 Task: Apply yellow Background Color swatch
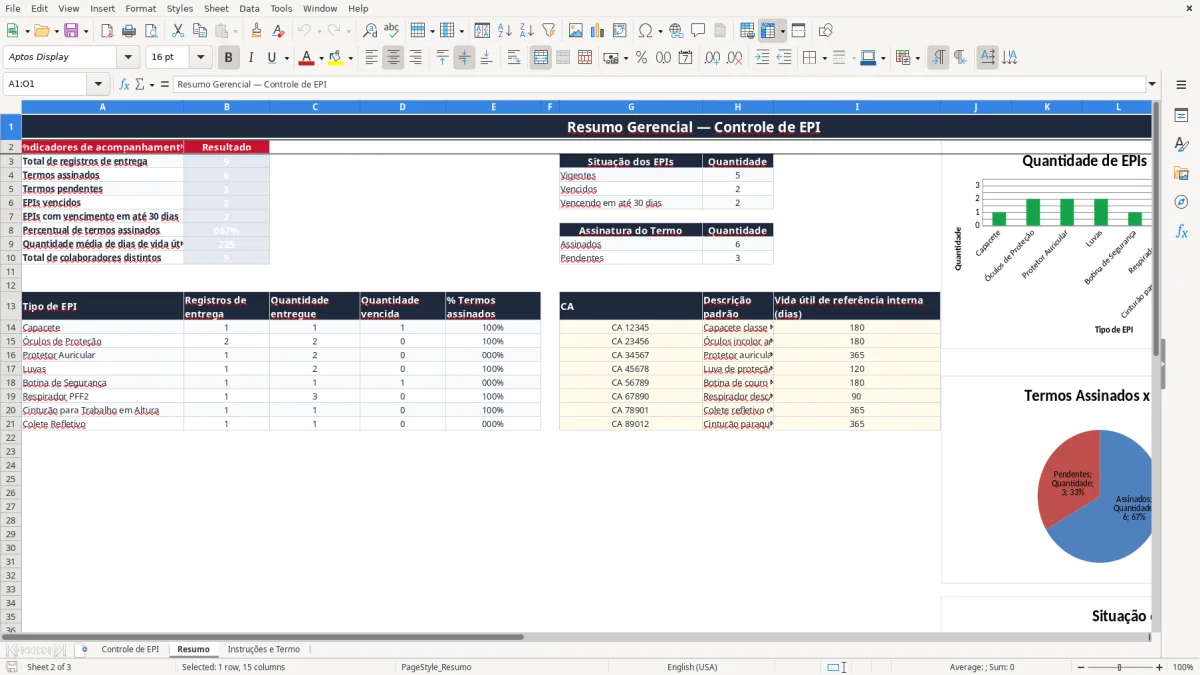[x=336, y=58]
